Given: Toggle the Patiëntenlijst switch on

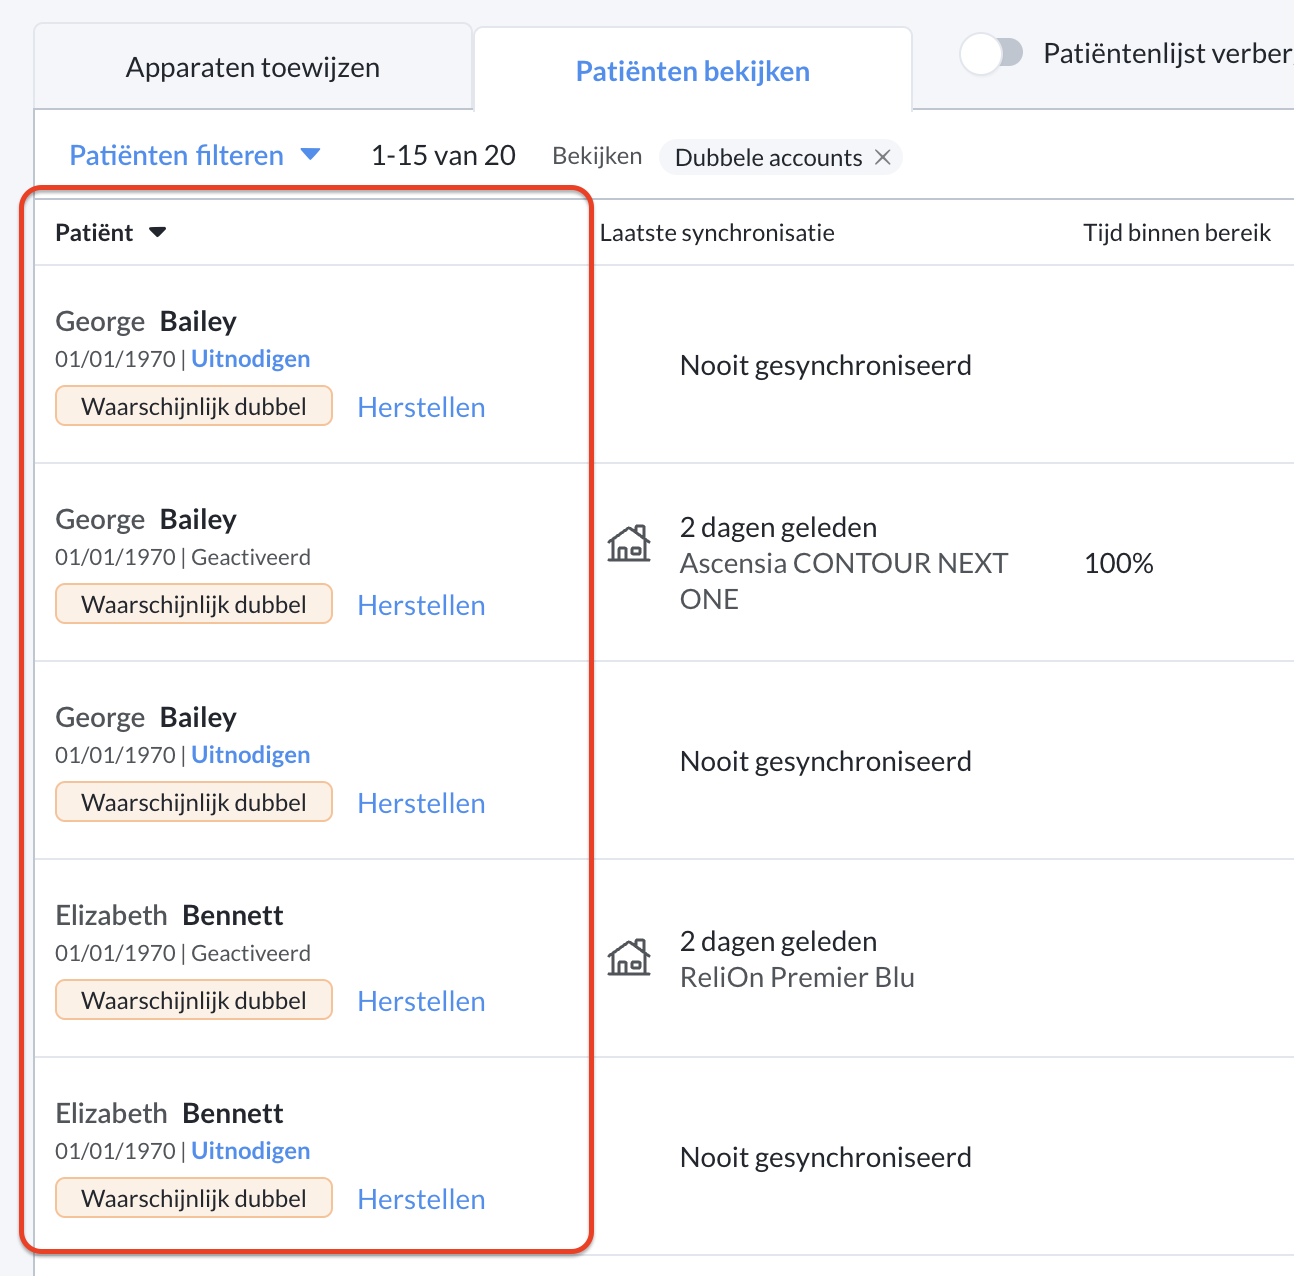Looking at the screenshot, I should pyautogui.click(x=992, y=53).
